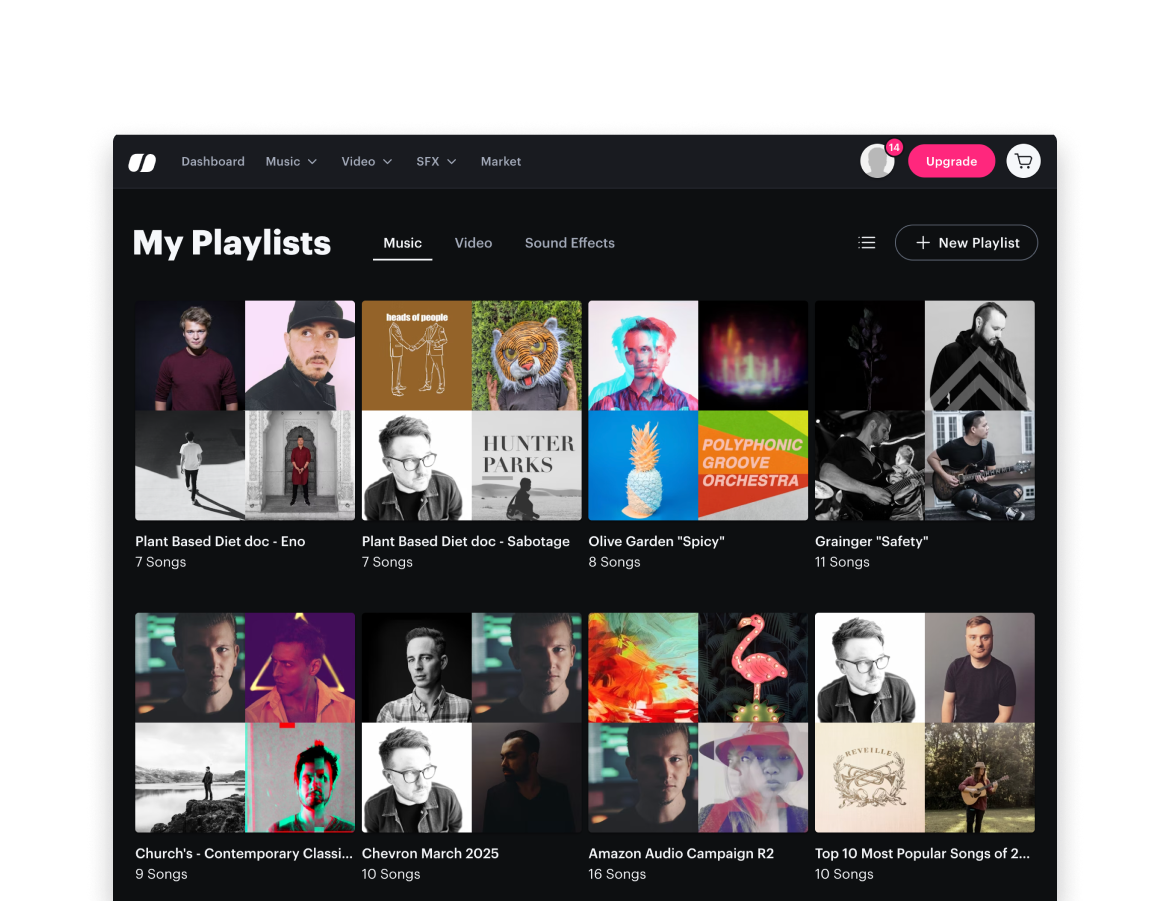The image size is (1170, 901).
Task: Click the plus icon in New Playlist
Action: click(x=923, y=243)
